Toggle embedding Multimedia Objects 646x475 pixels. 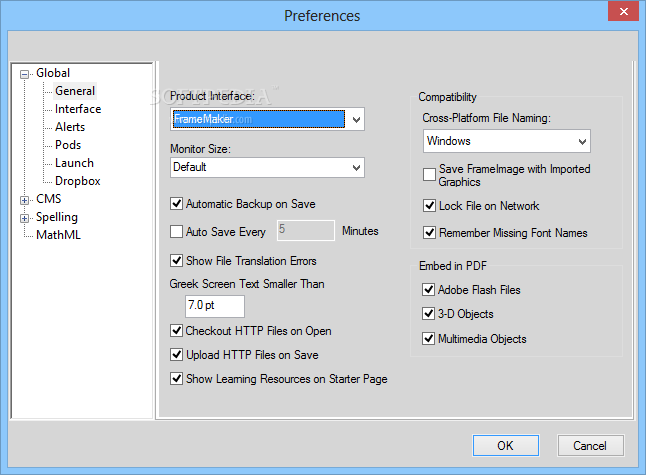point(428,339)
